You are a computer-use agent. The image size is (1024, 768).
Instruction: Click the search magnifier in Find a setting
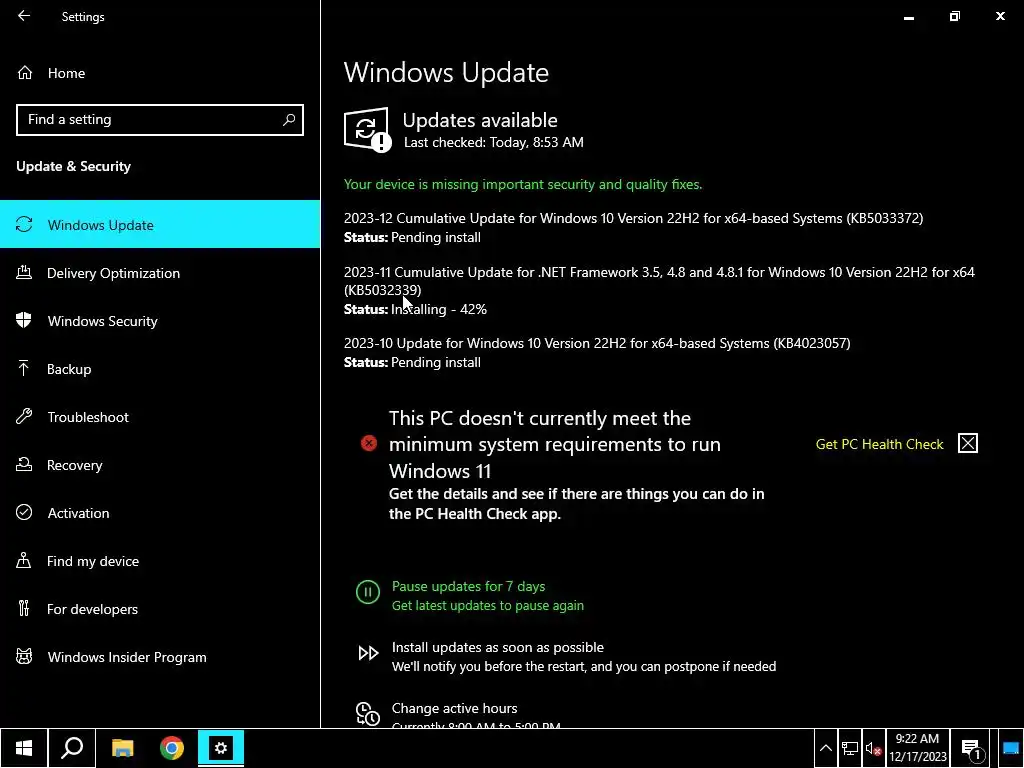point(289,120)
